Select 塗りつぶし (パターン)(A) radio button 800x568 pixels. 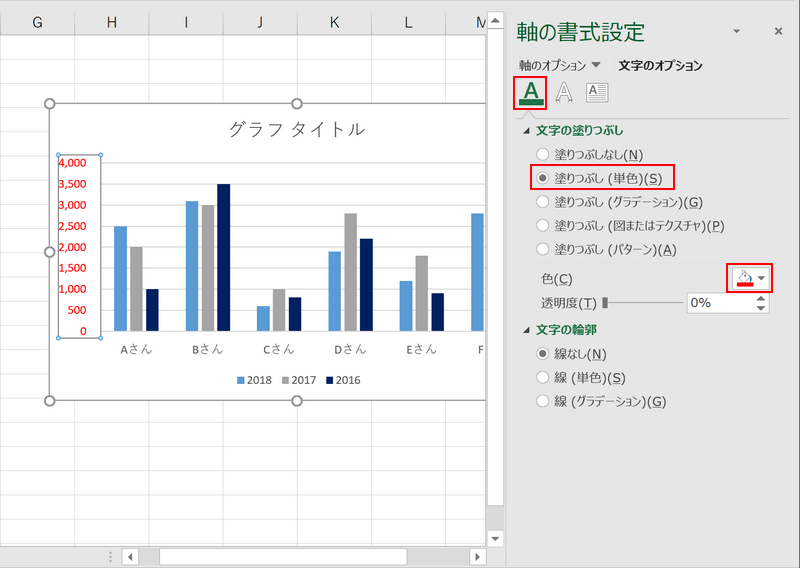pyautogui.click(x=542, y=249)
